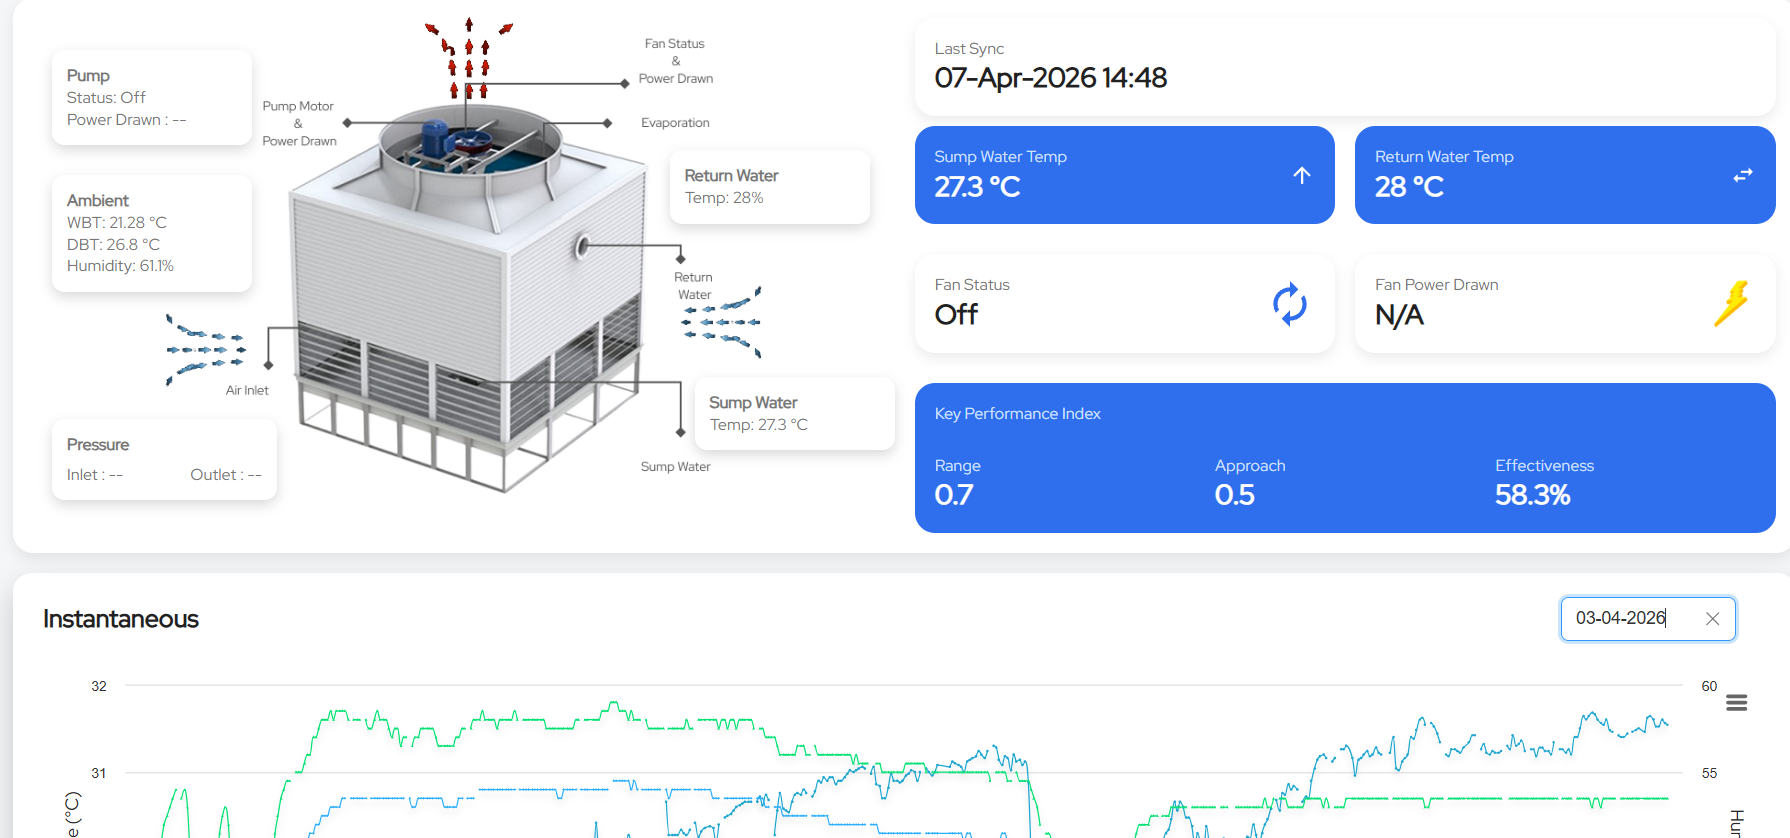The height and width of the screenshot is (838, 1790).
Task: Click the Sump Water Temp 27.3 °C value
Action: [x=977, y=187]
